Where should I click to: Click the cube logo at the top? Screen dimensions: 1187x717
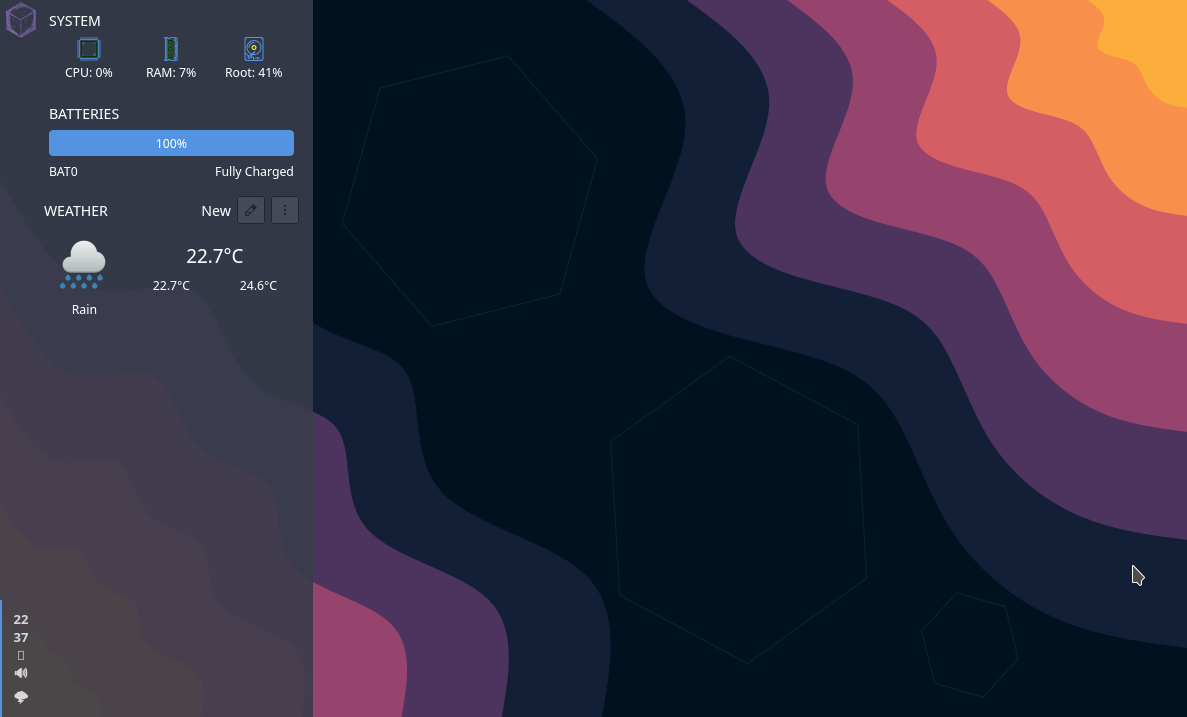pyautogui.click(x=20, y=19)
